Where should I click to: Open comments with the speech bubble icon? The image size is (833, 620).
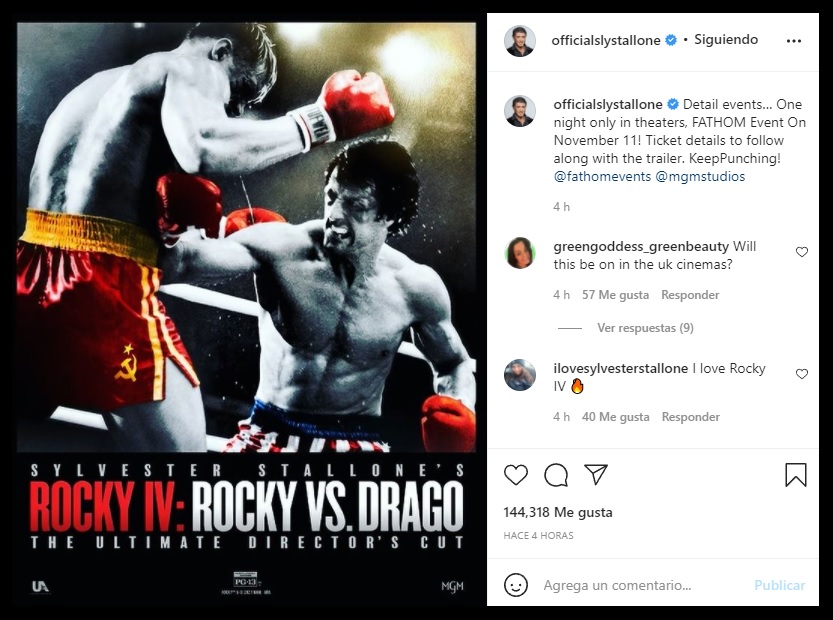click(x=556, y=474)
